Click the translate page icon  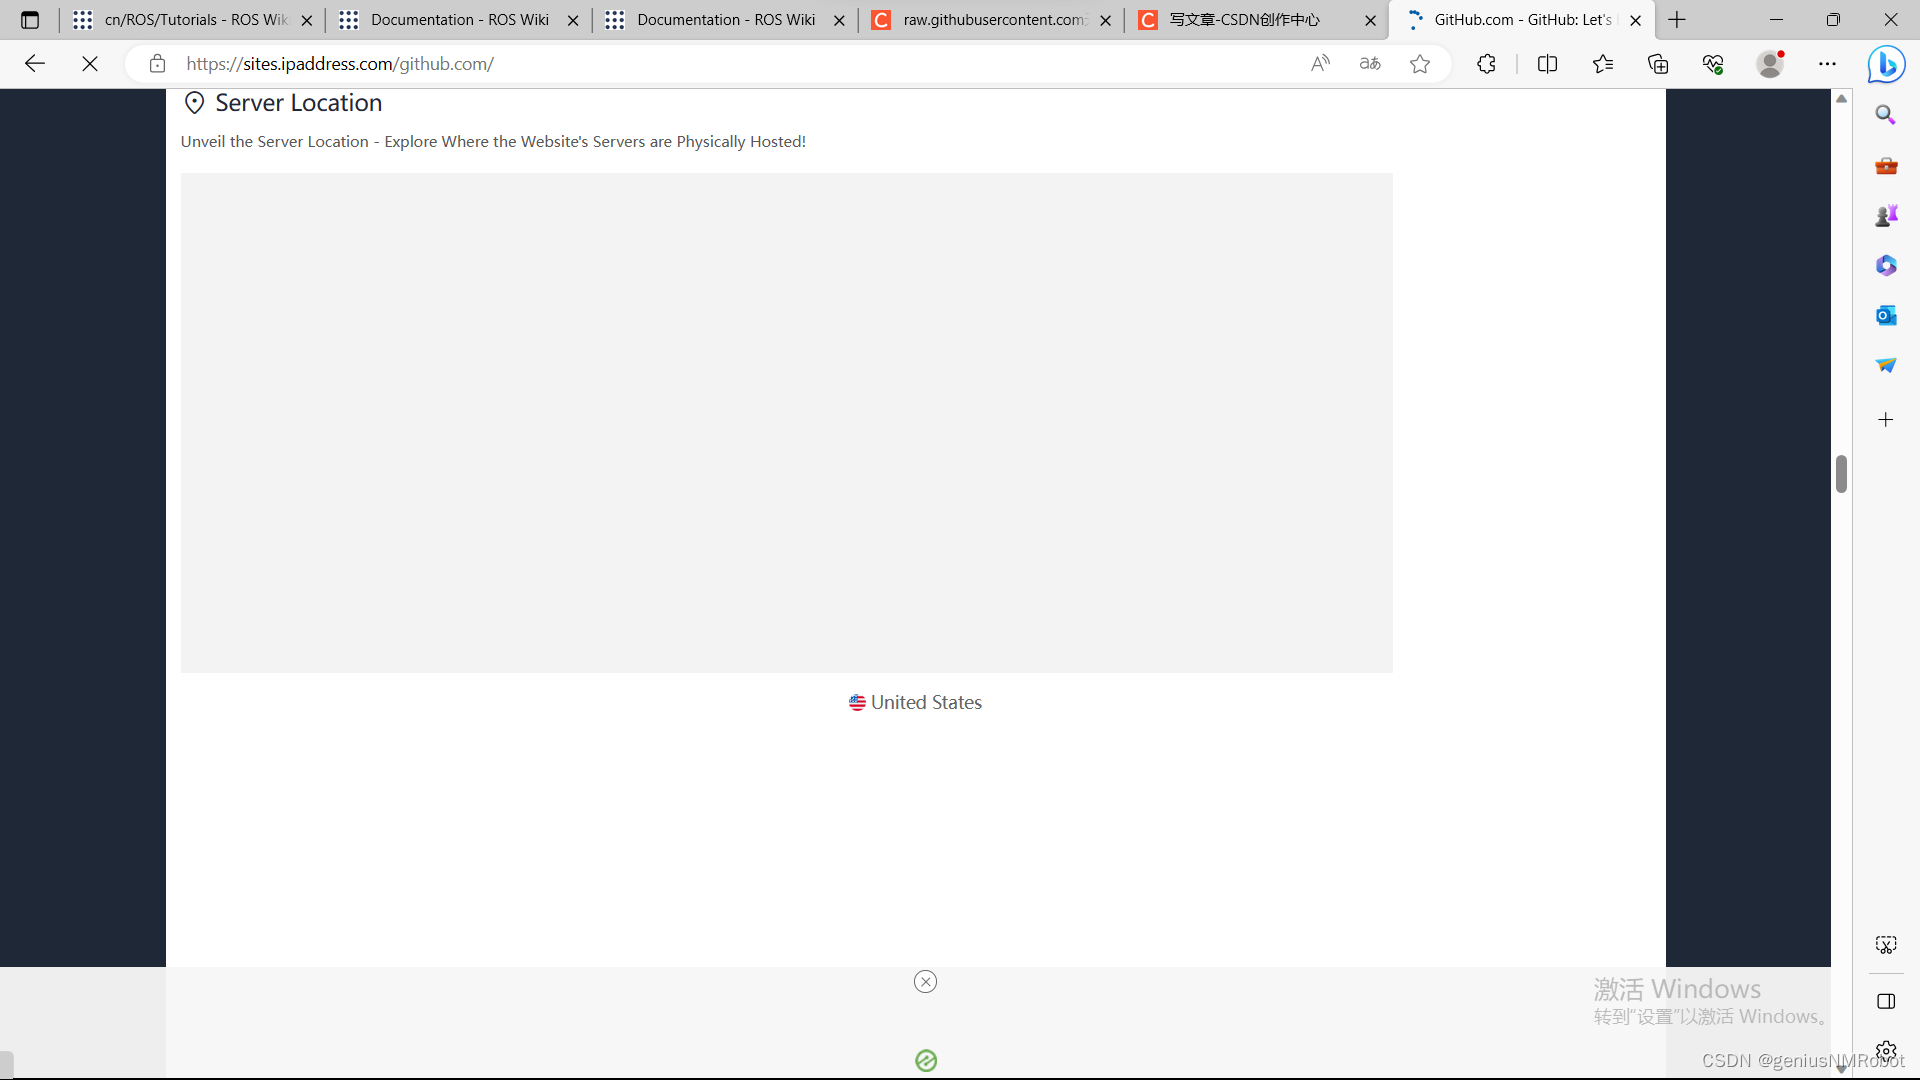click(1370, 64)
